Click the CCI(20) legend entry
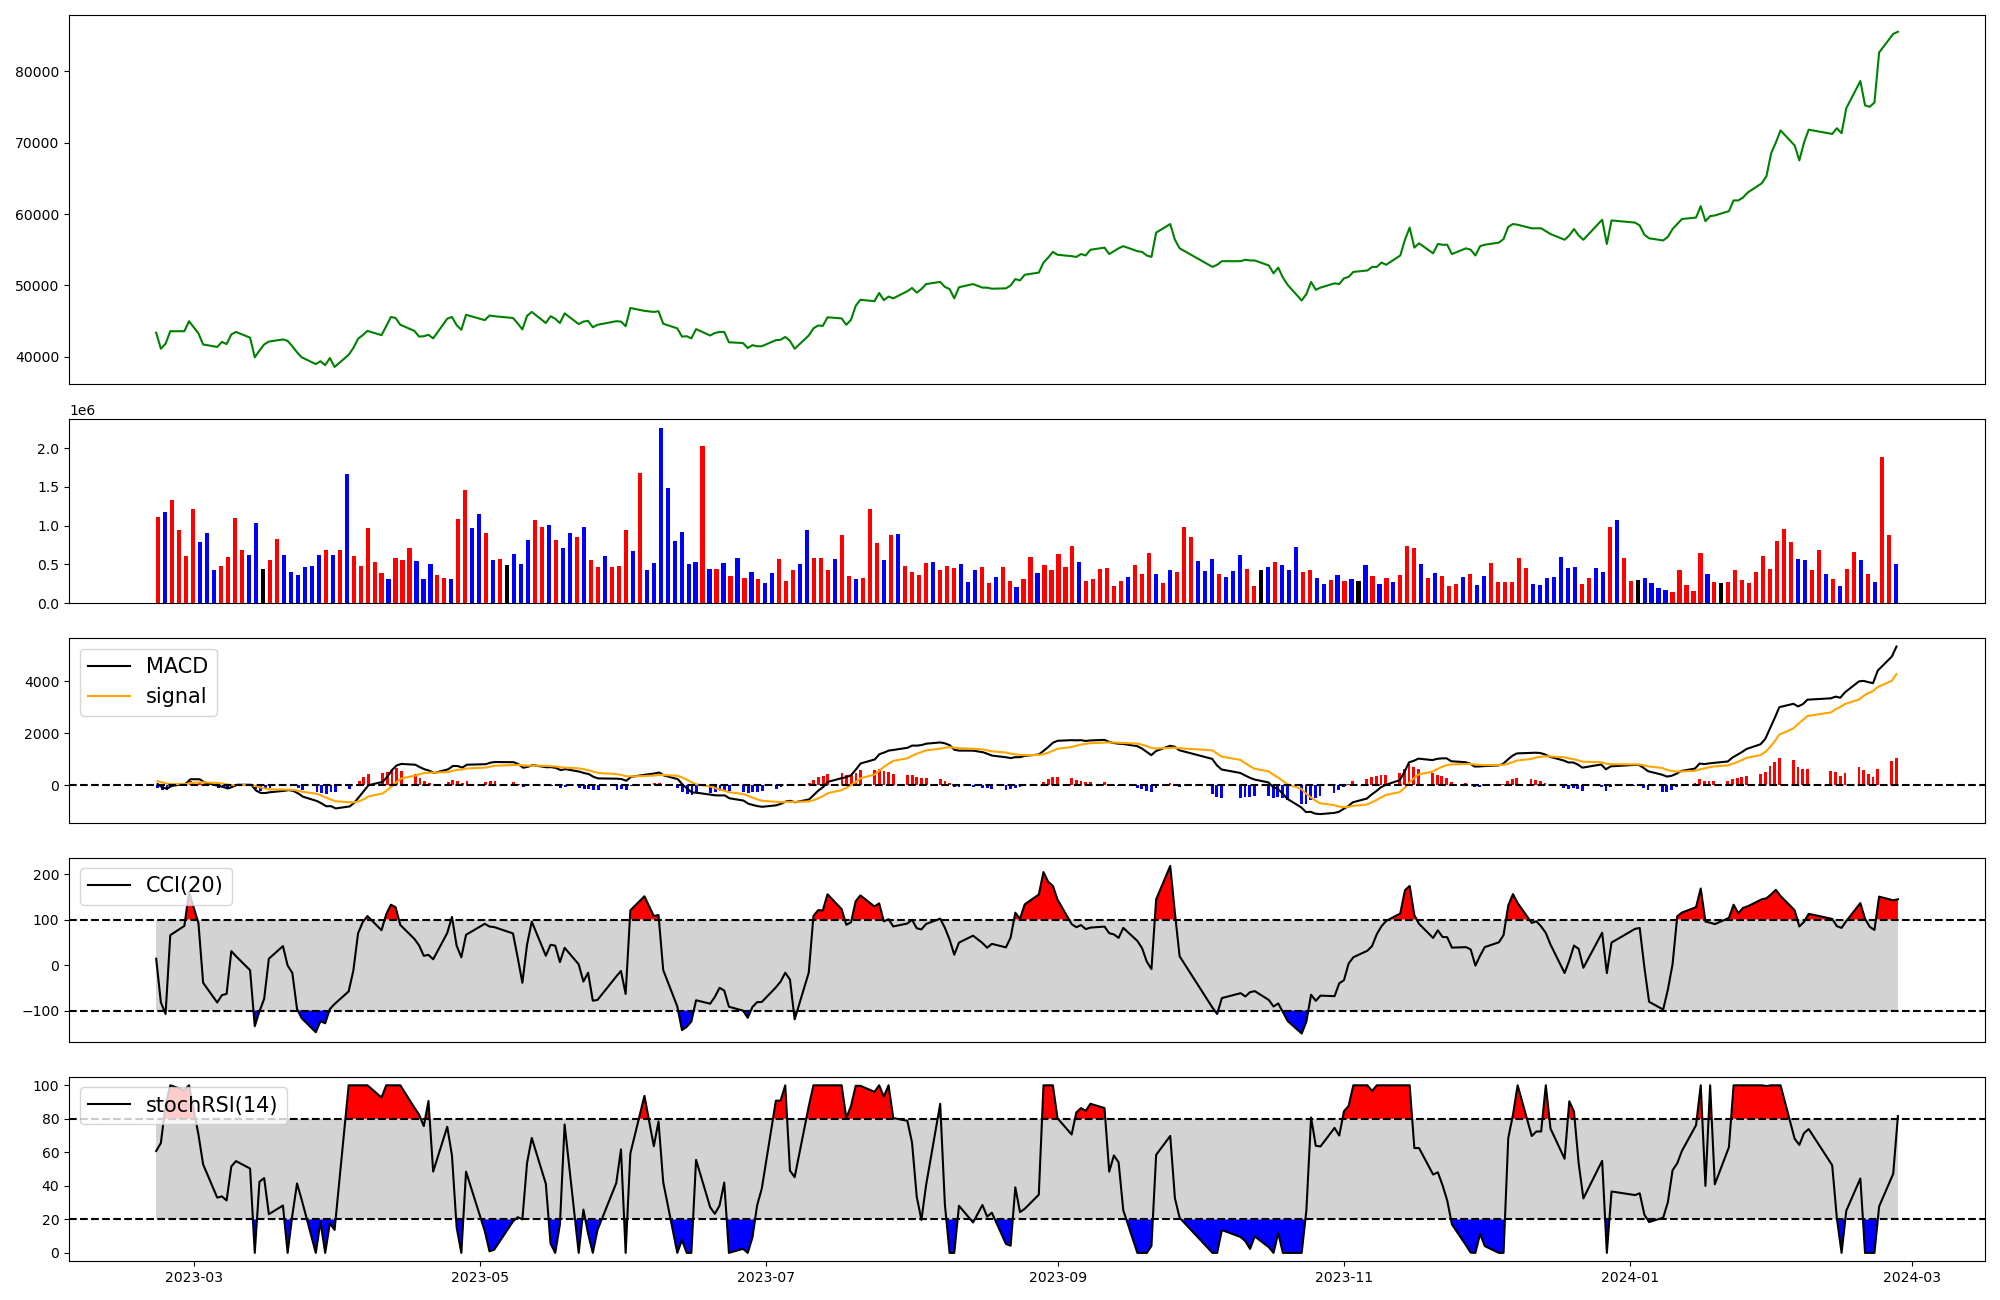 coord(184,885)
